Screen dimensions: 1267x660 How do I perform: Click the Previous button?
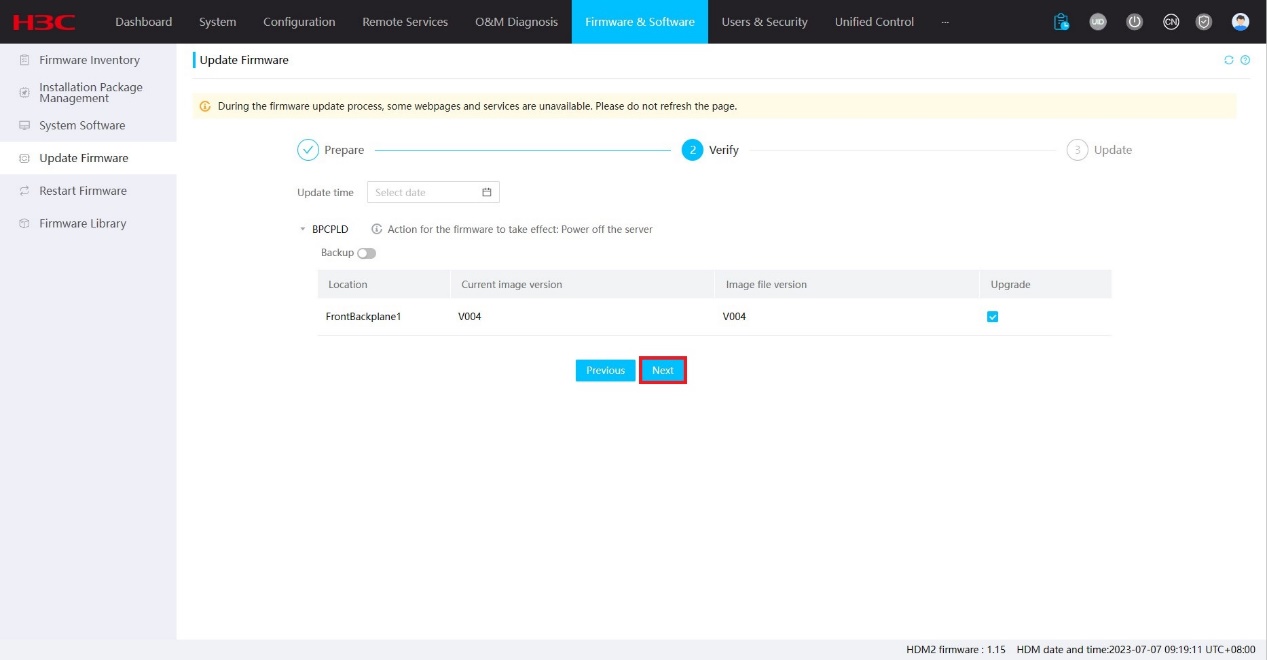(x=605, y=370)
